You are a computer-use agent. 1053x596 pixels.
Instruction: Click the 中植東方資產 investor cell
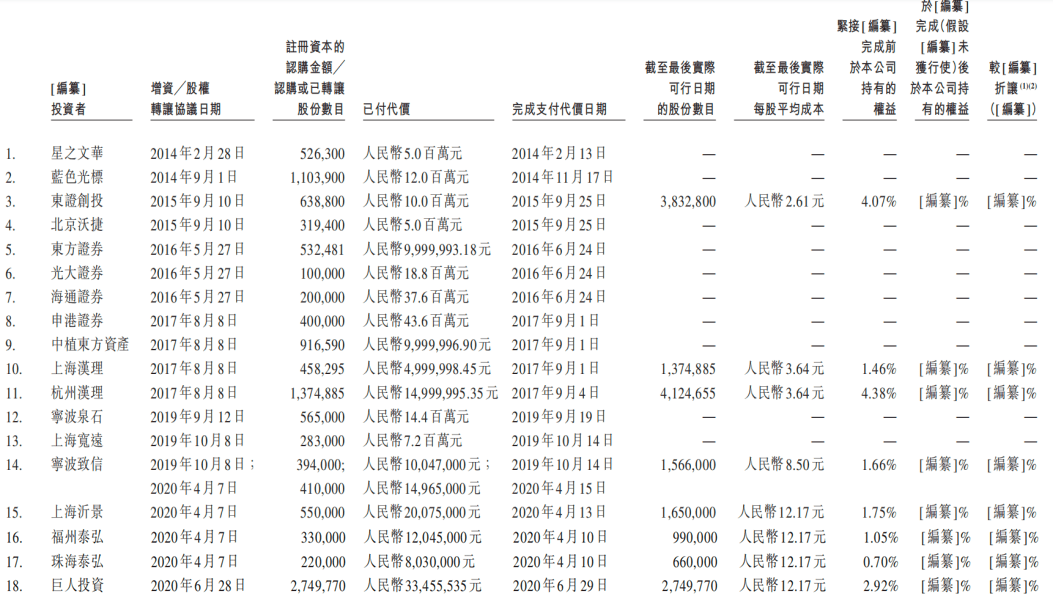coord(90,345)
